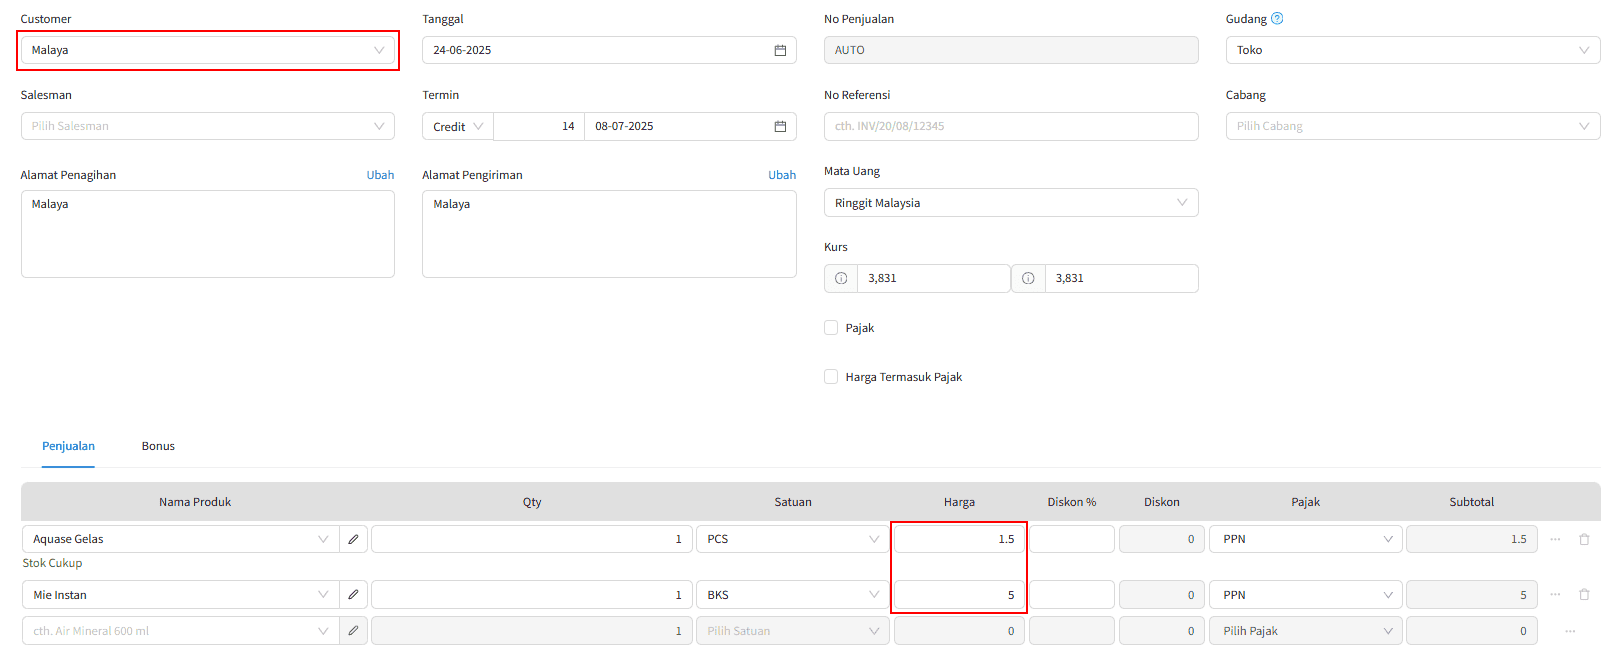Enable the Pajak checkbox

click(831, 328)
